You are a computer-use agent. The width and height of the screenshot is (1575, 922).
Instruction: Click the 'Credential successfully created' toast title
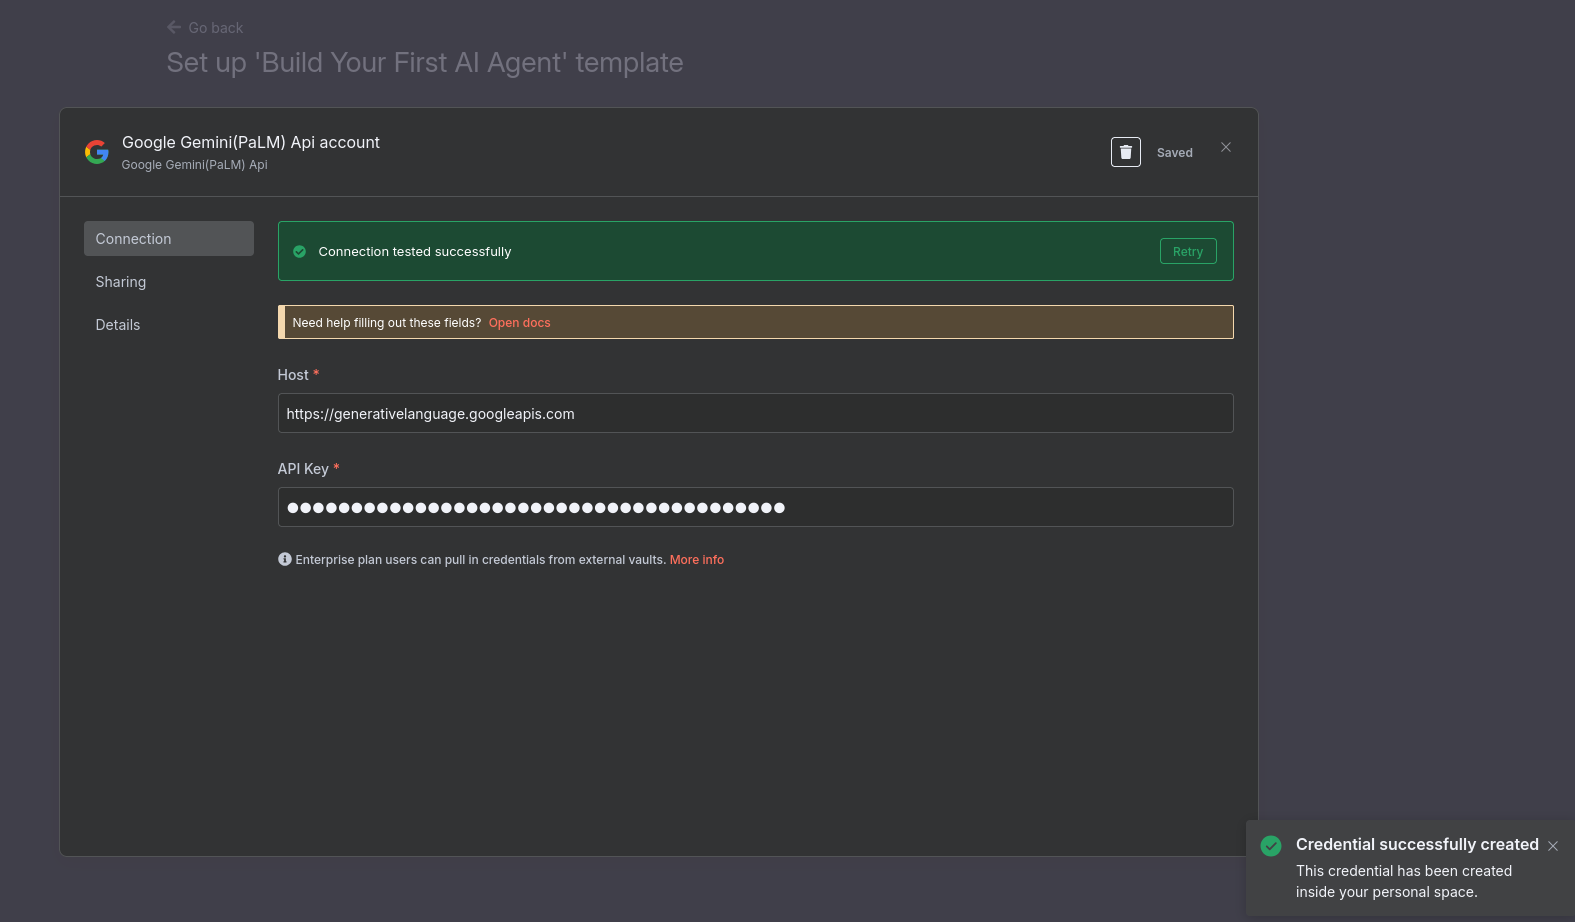point(1416,845)
